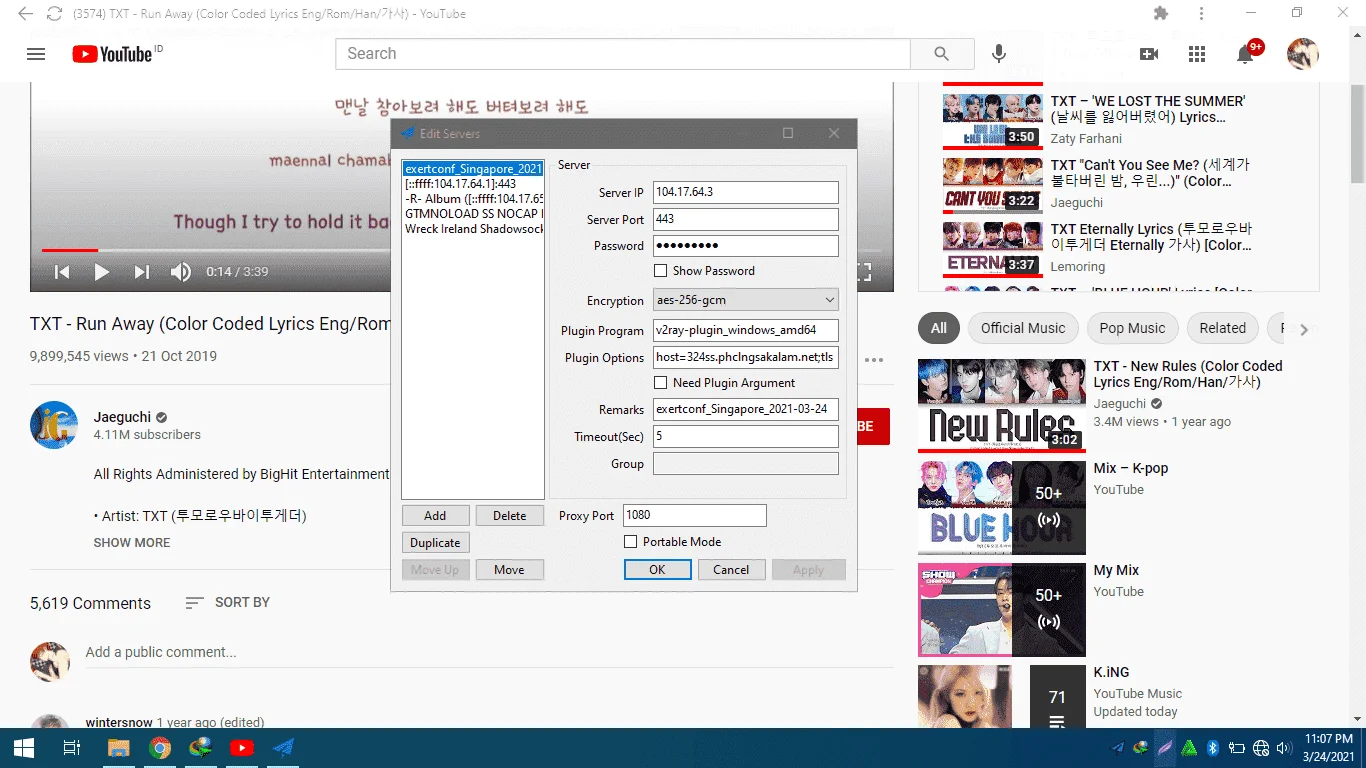
Task: Enable Portable Mode checkbox
Action: click(x=630, y=542)
